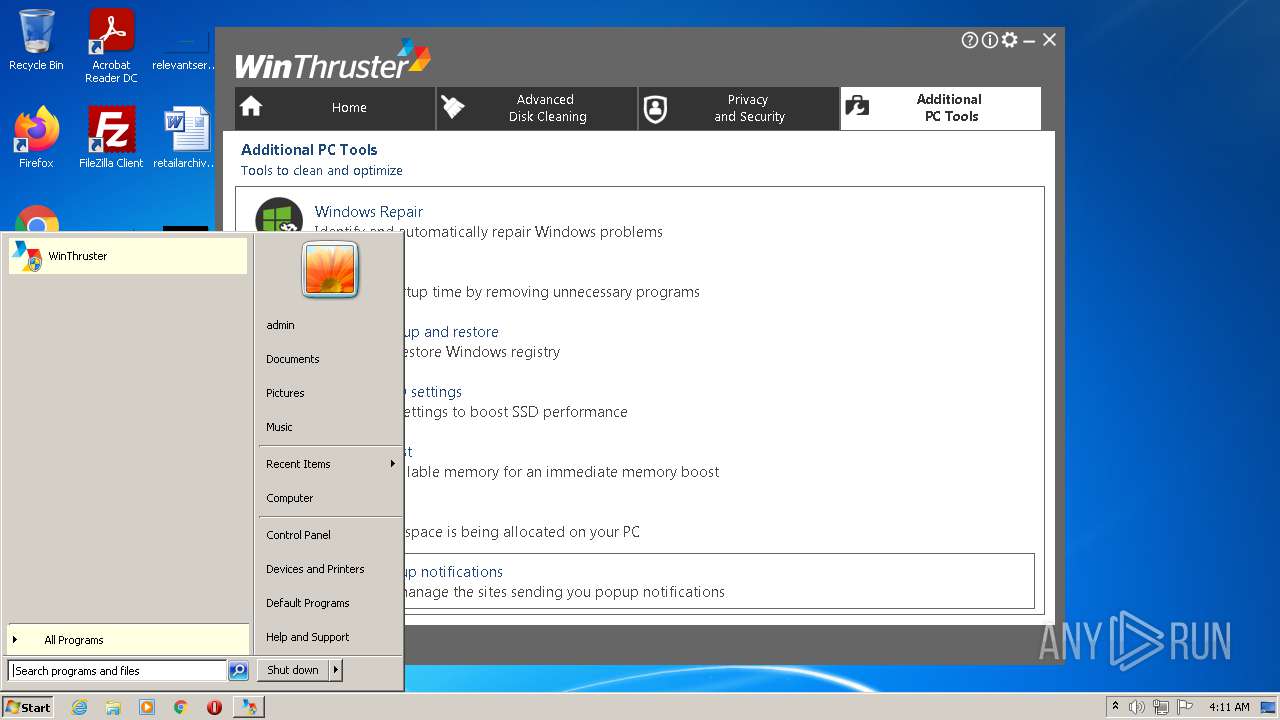Minimize the WinThruster window
1280x720 pixels.
click(1029, 40)
